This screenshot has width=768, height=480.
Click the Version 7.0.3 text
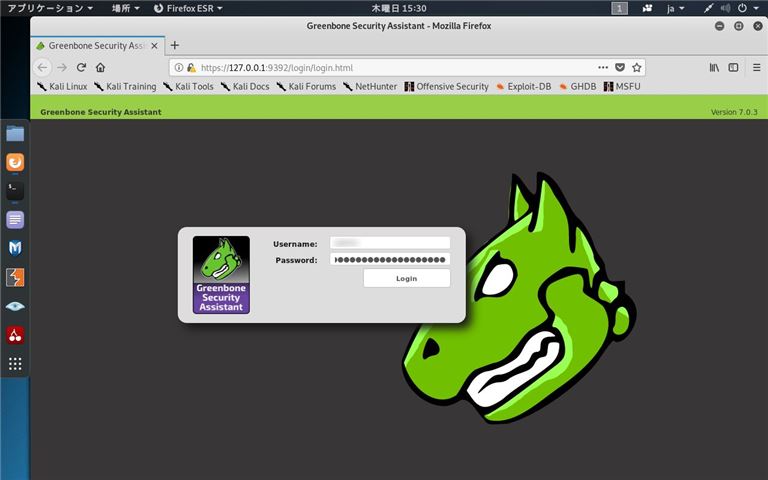(734, 112)
